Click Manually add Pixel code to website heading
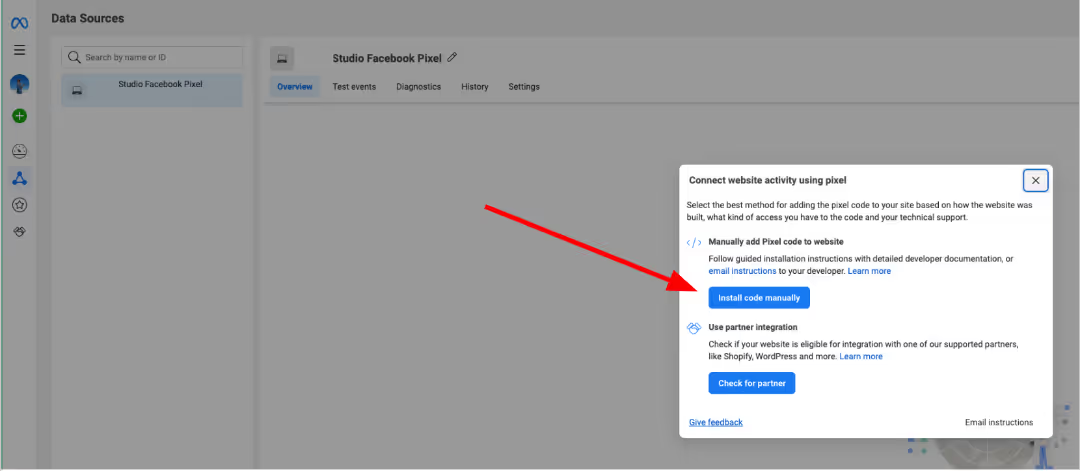The image size is (1080, 471). click(776, 242)
